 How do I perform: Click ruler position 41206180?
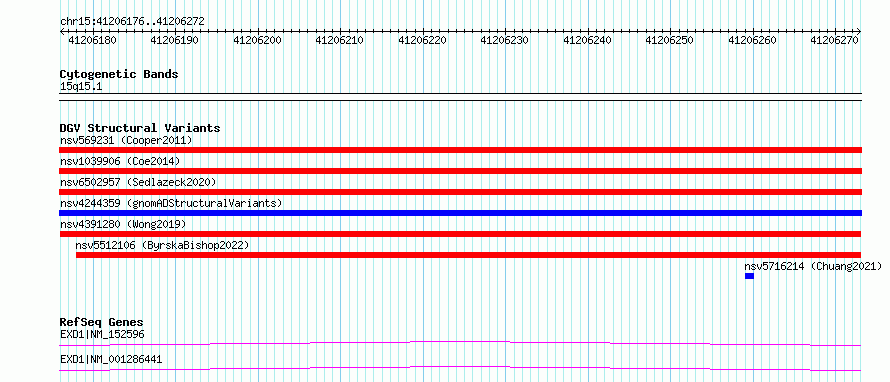92,40
